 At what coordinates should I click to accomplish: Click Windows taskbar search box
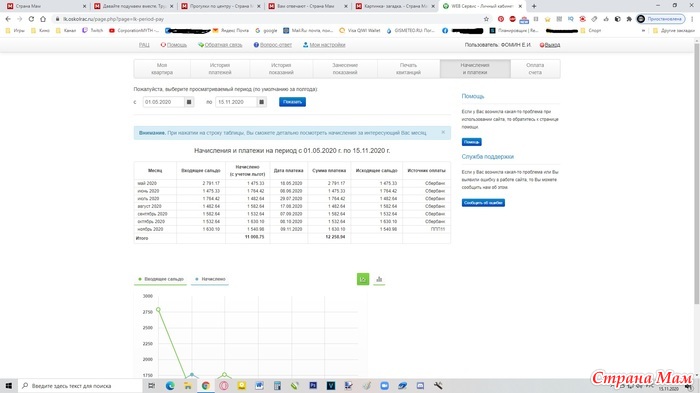pos(80,385)
